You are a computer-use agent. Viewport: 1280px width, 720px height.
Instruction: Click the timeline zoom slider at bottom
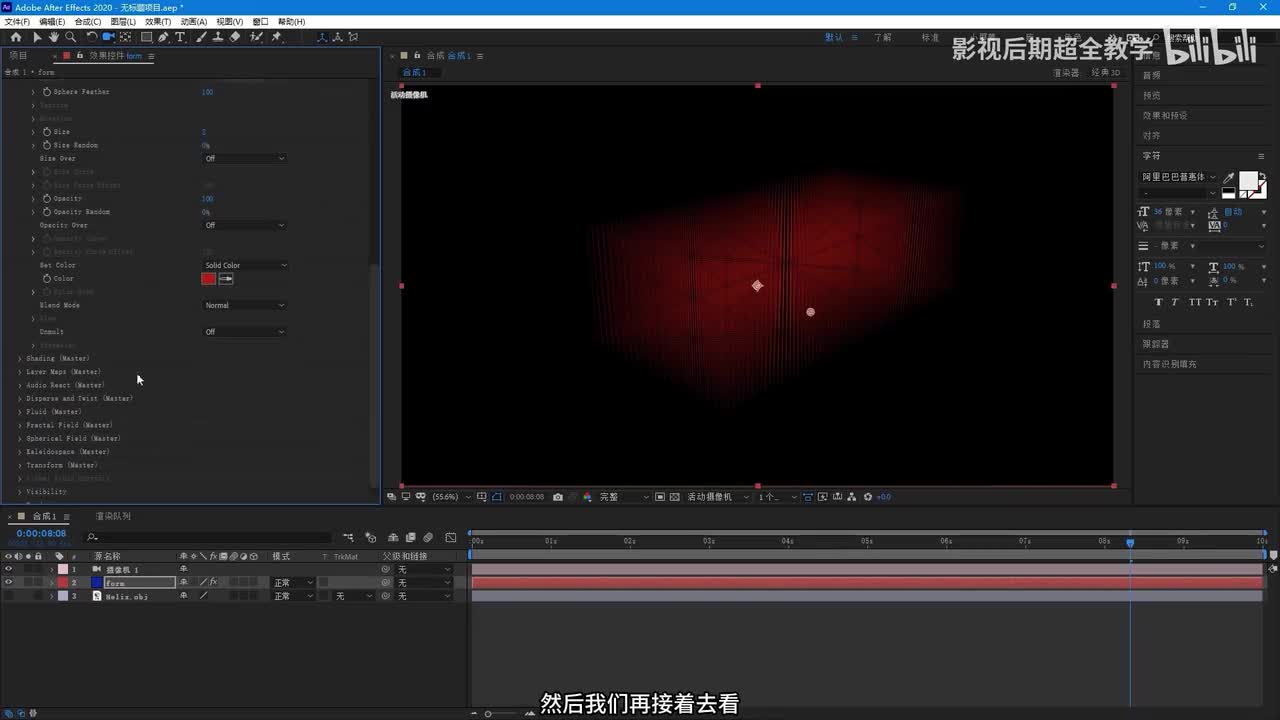pyautogui.click(x=488, y=713)
